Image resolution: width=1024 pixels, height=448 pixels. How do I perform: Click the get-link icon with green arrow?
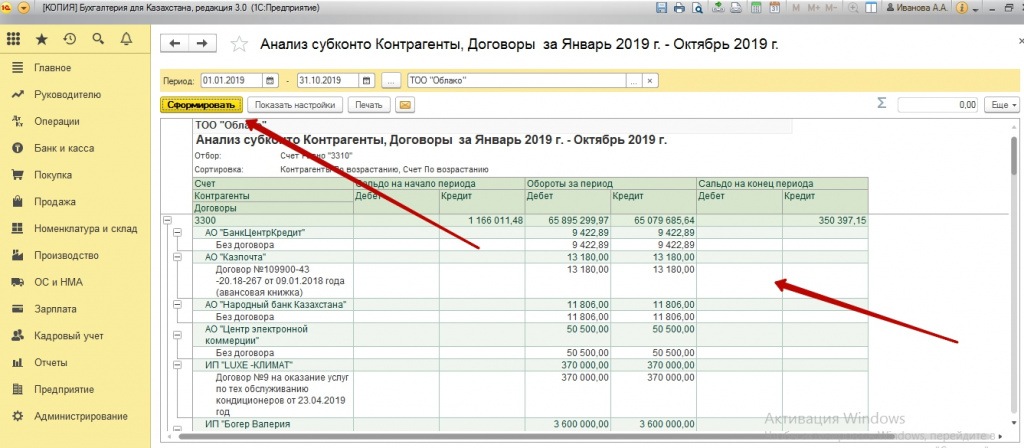tap(718, 8)
